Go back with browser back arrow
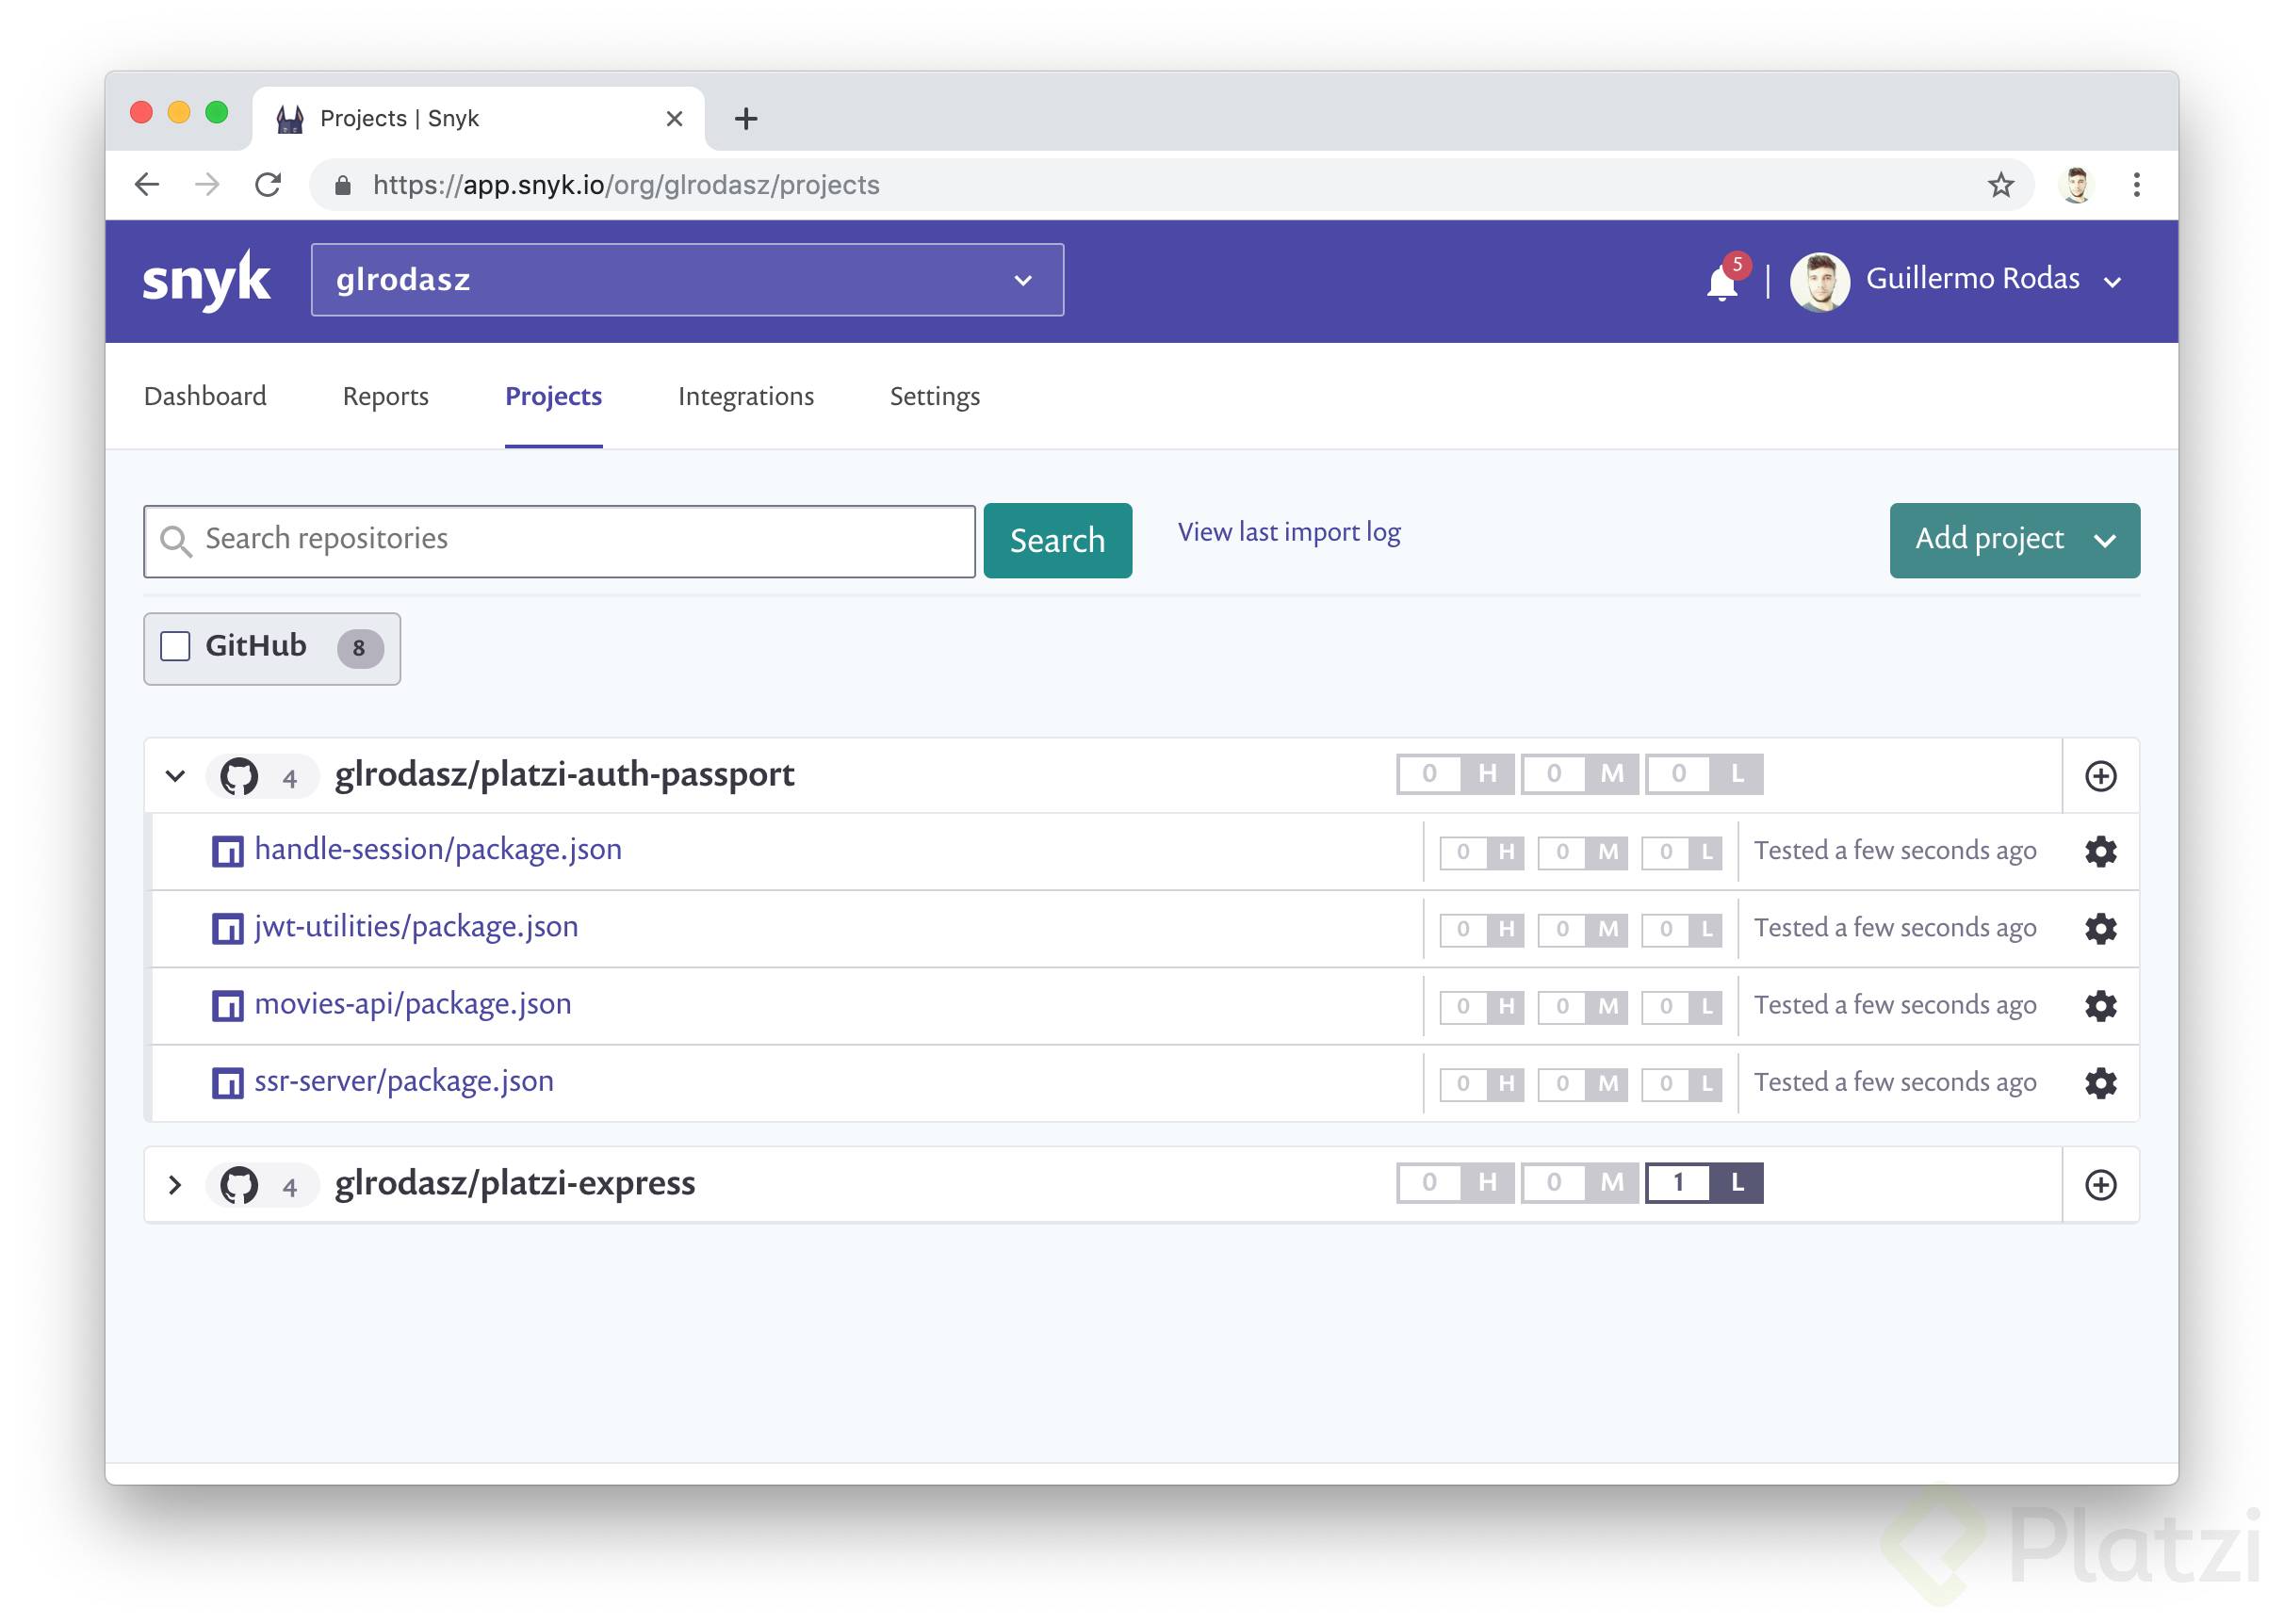 (x=147, y=184)
